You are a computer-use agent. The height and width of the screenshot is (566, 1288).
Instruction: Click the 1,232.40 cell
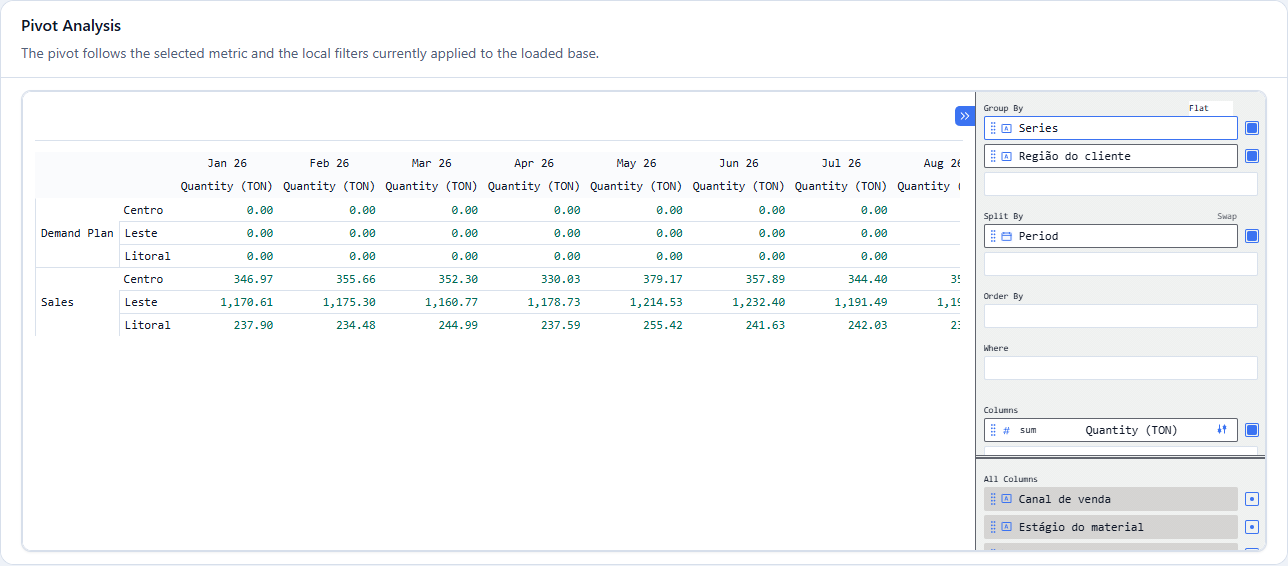[758, 302]
